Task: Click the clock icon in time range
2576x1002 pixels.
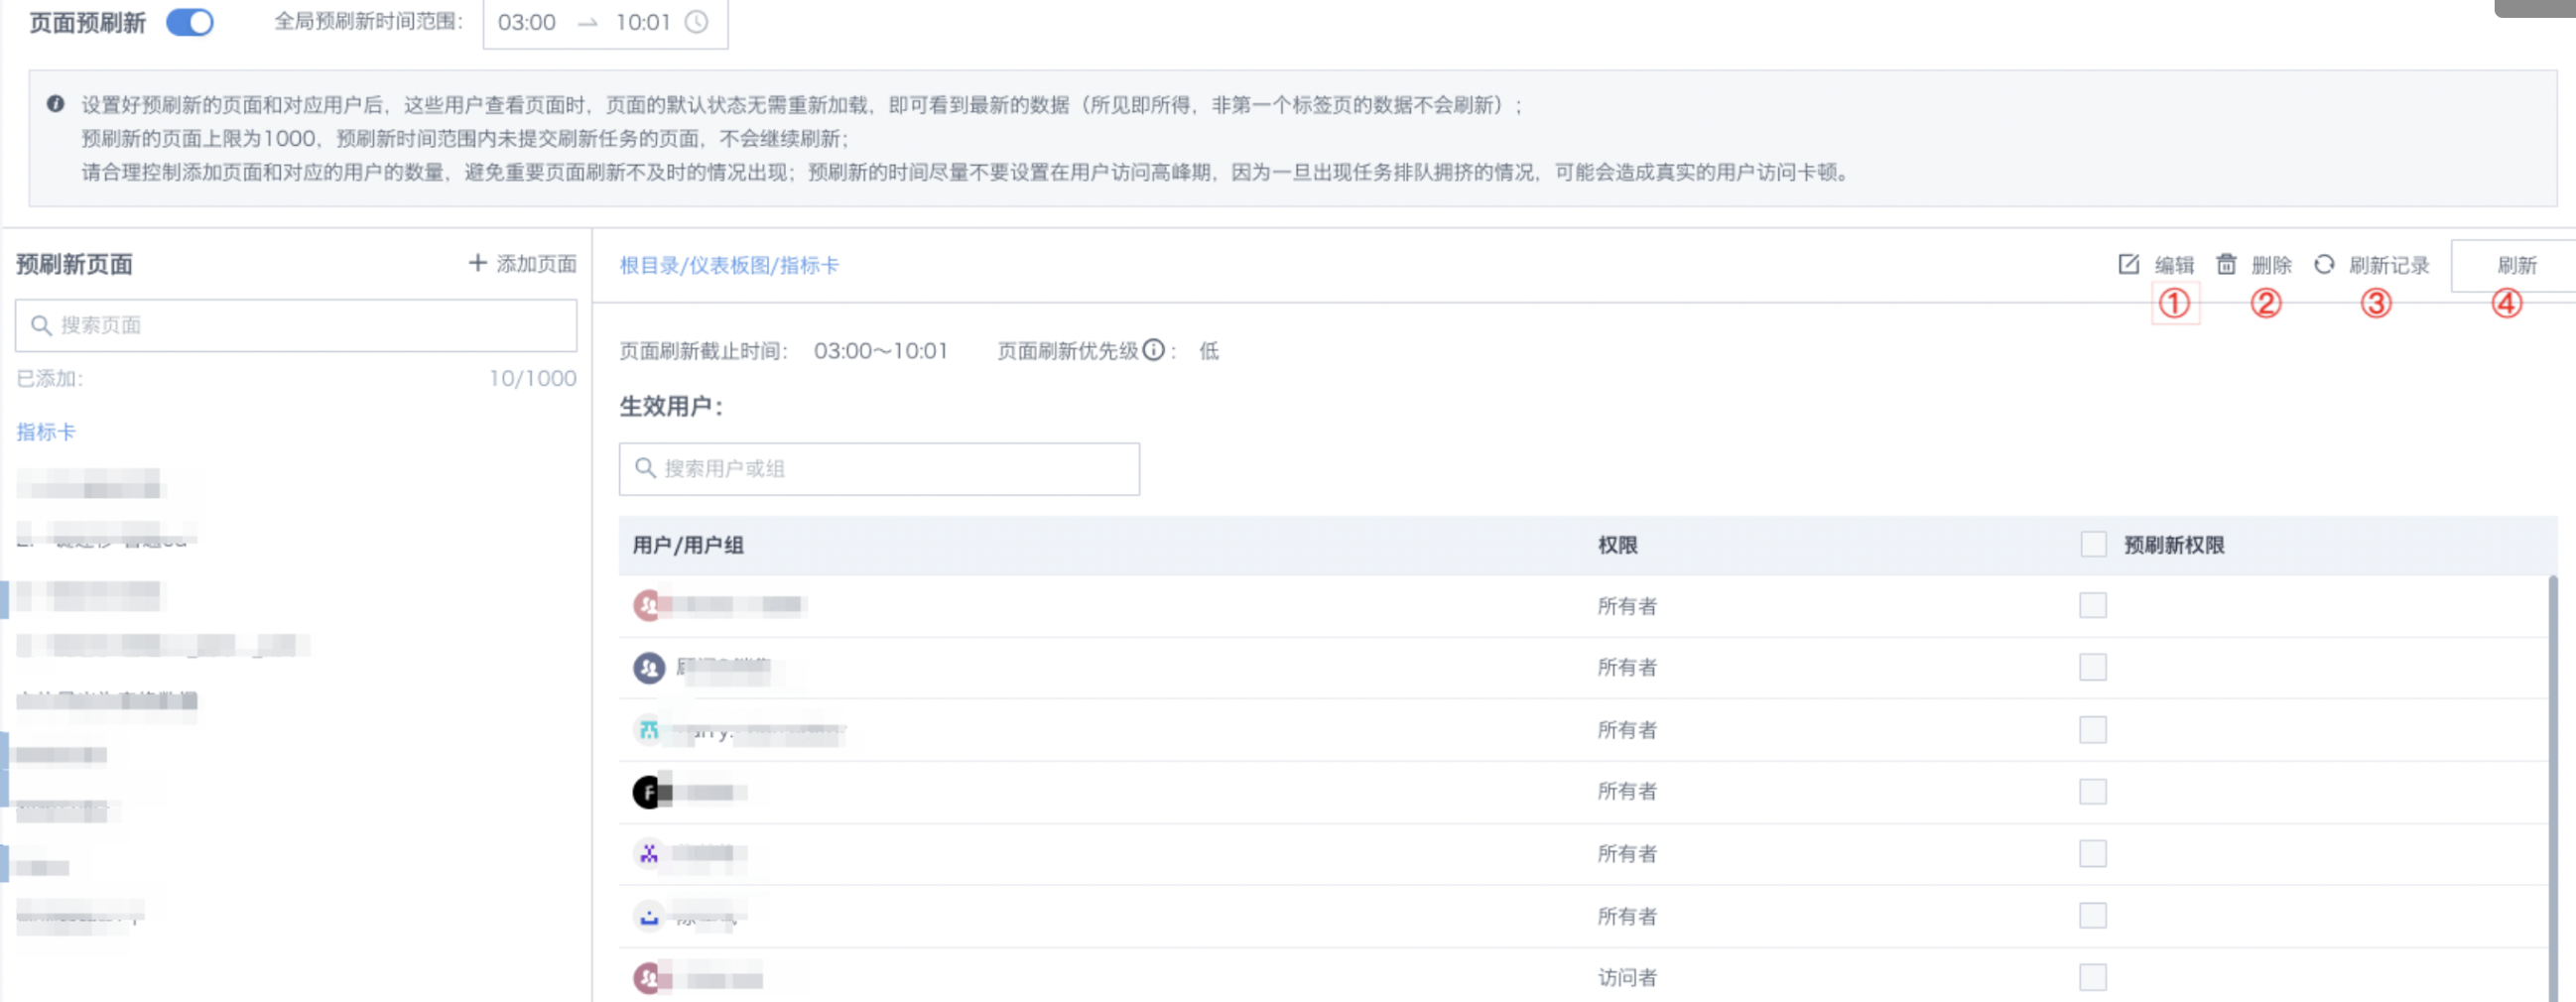Action: 696,22
